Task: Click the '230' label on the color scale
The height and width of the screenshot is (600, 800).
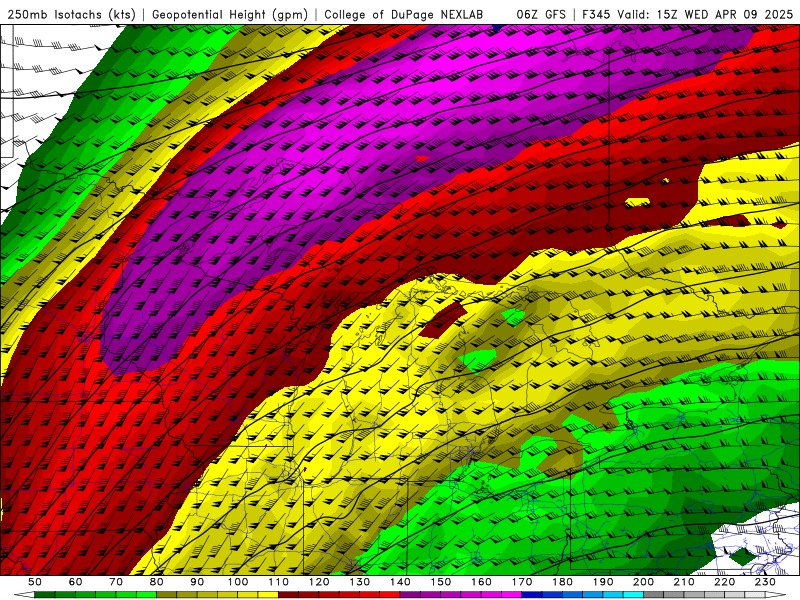Action: click(x=765, y=582)
